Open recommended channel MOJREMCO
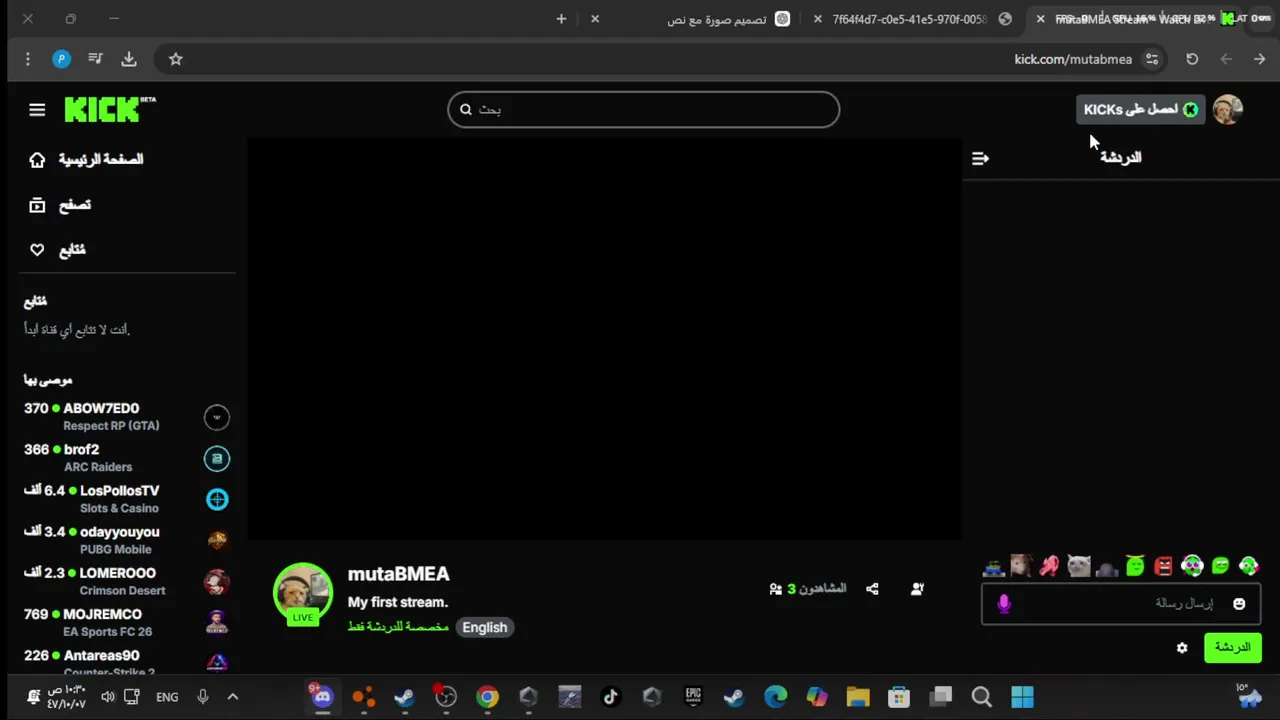The image size is (1280, 720). 127,622
